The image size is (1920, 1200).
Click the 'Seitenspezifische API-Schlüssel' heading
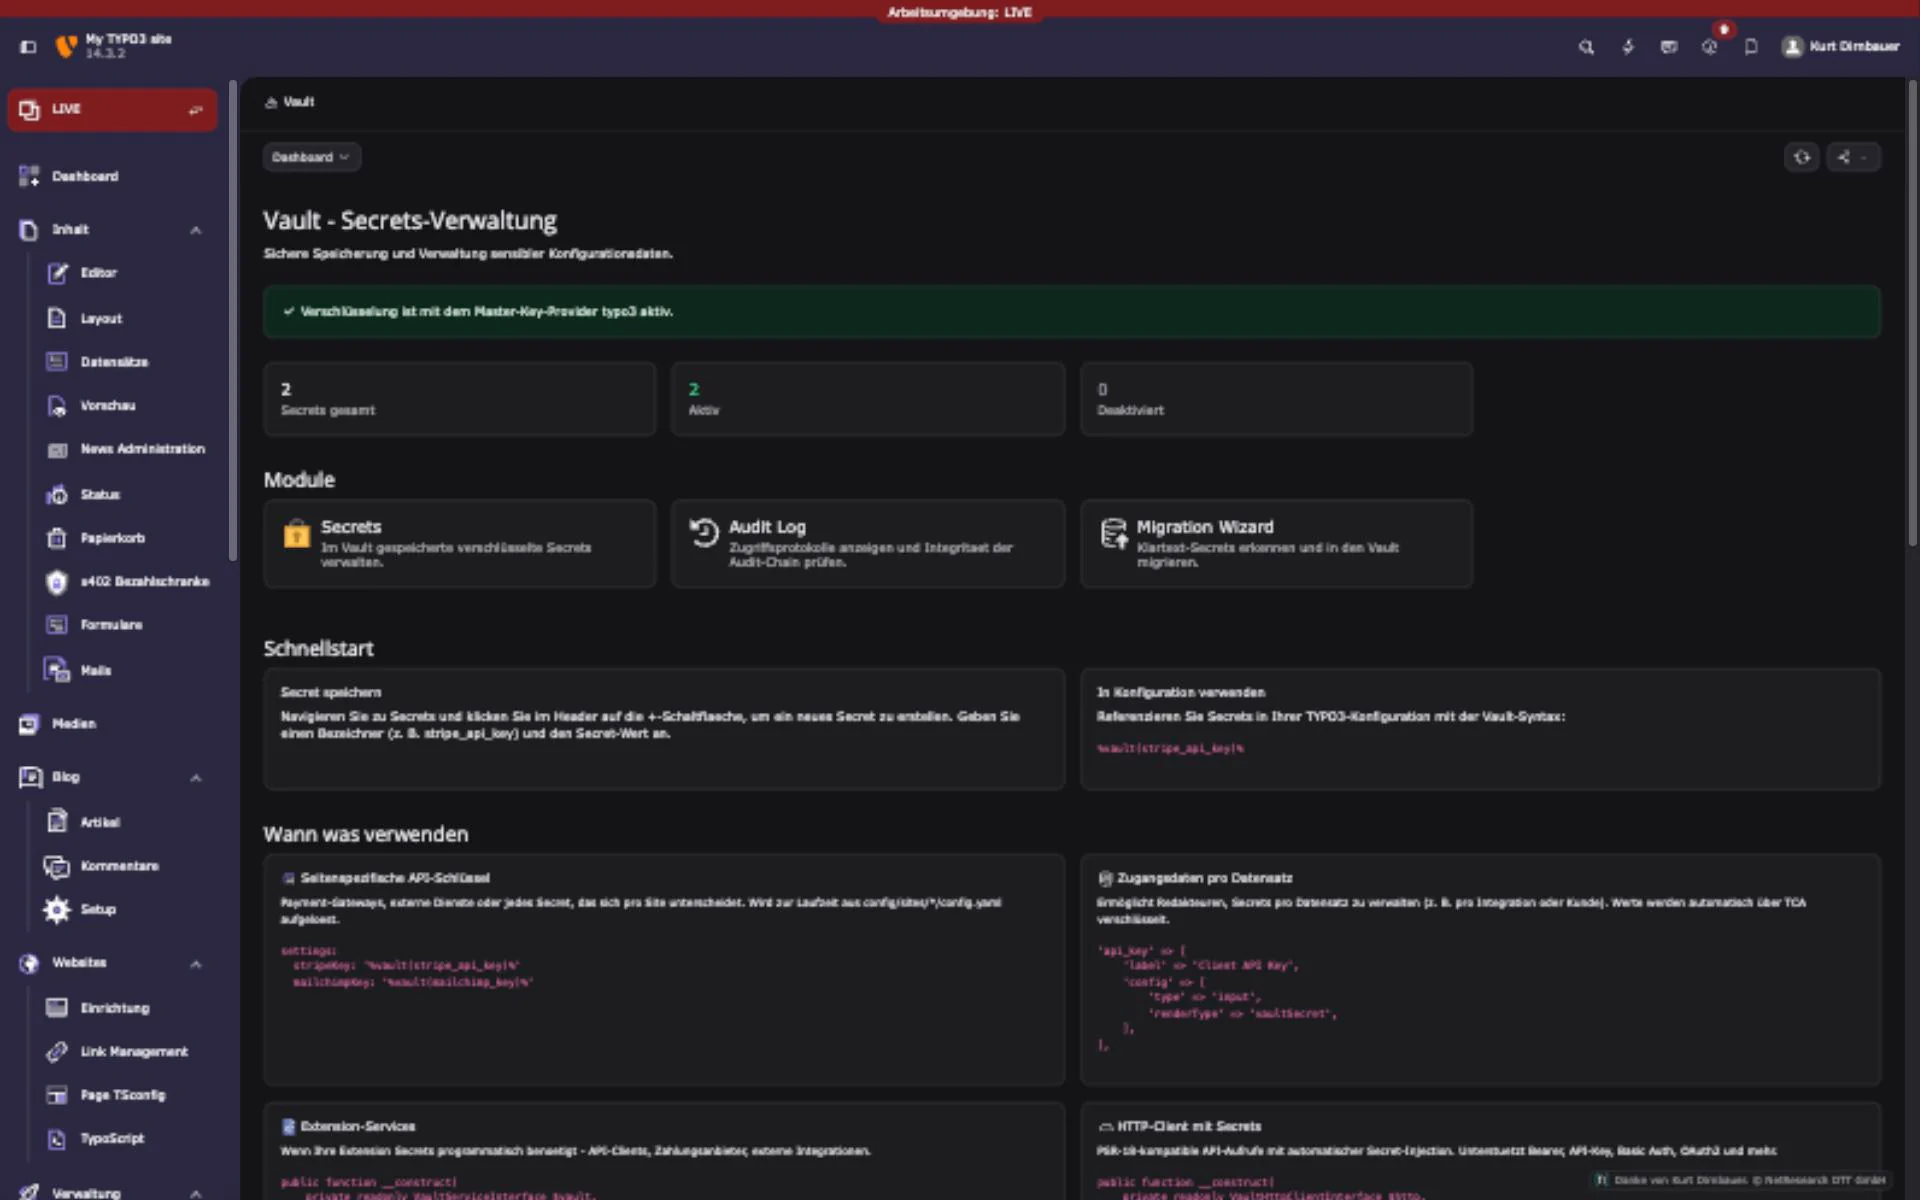click(x=395, y=878)
